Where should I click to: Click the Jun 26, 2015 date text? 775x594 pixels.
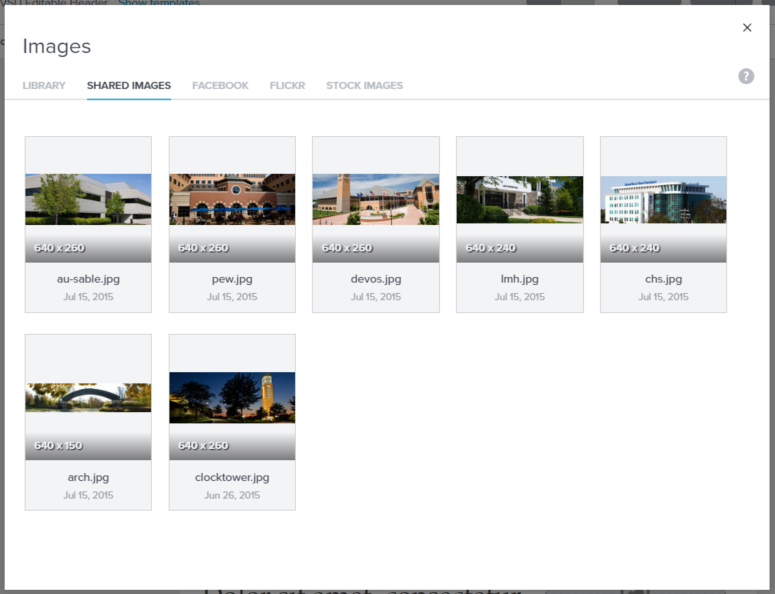(x=232, y=495)
